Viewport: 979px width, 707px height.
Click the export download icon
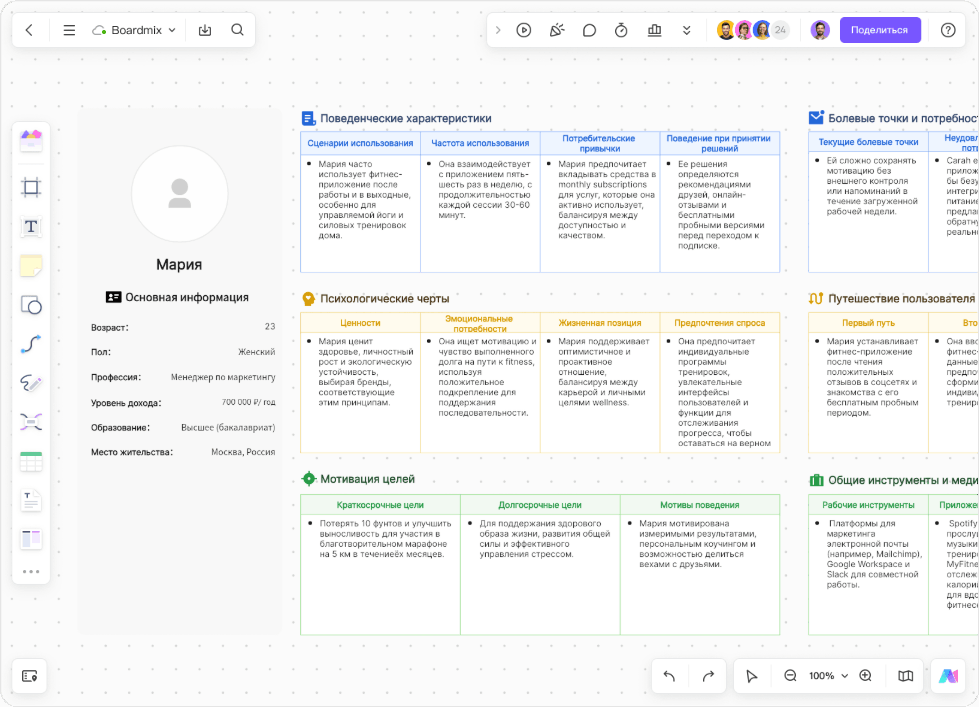(x=205, y=30)
